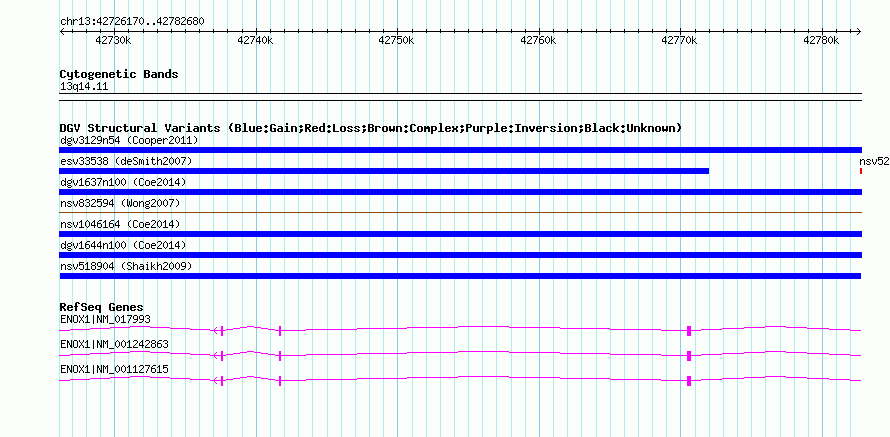Viewport: 890px width, 437px height.
Task: Click the esv33538 (deSmith2007) label
Action: click(126, 161)
